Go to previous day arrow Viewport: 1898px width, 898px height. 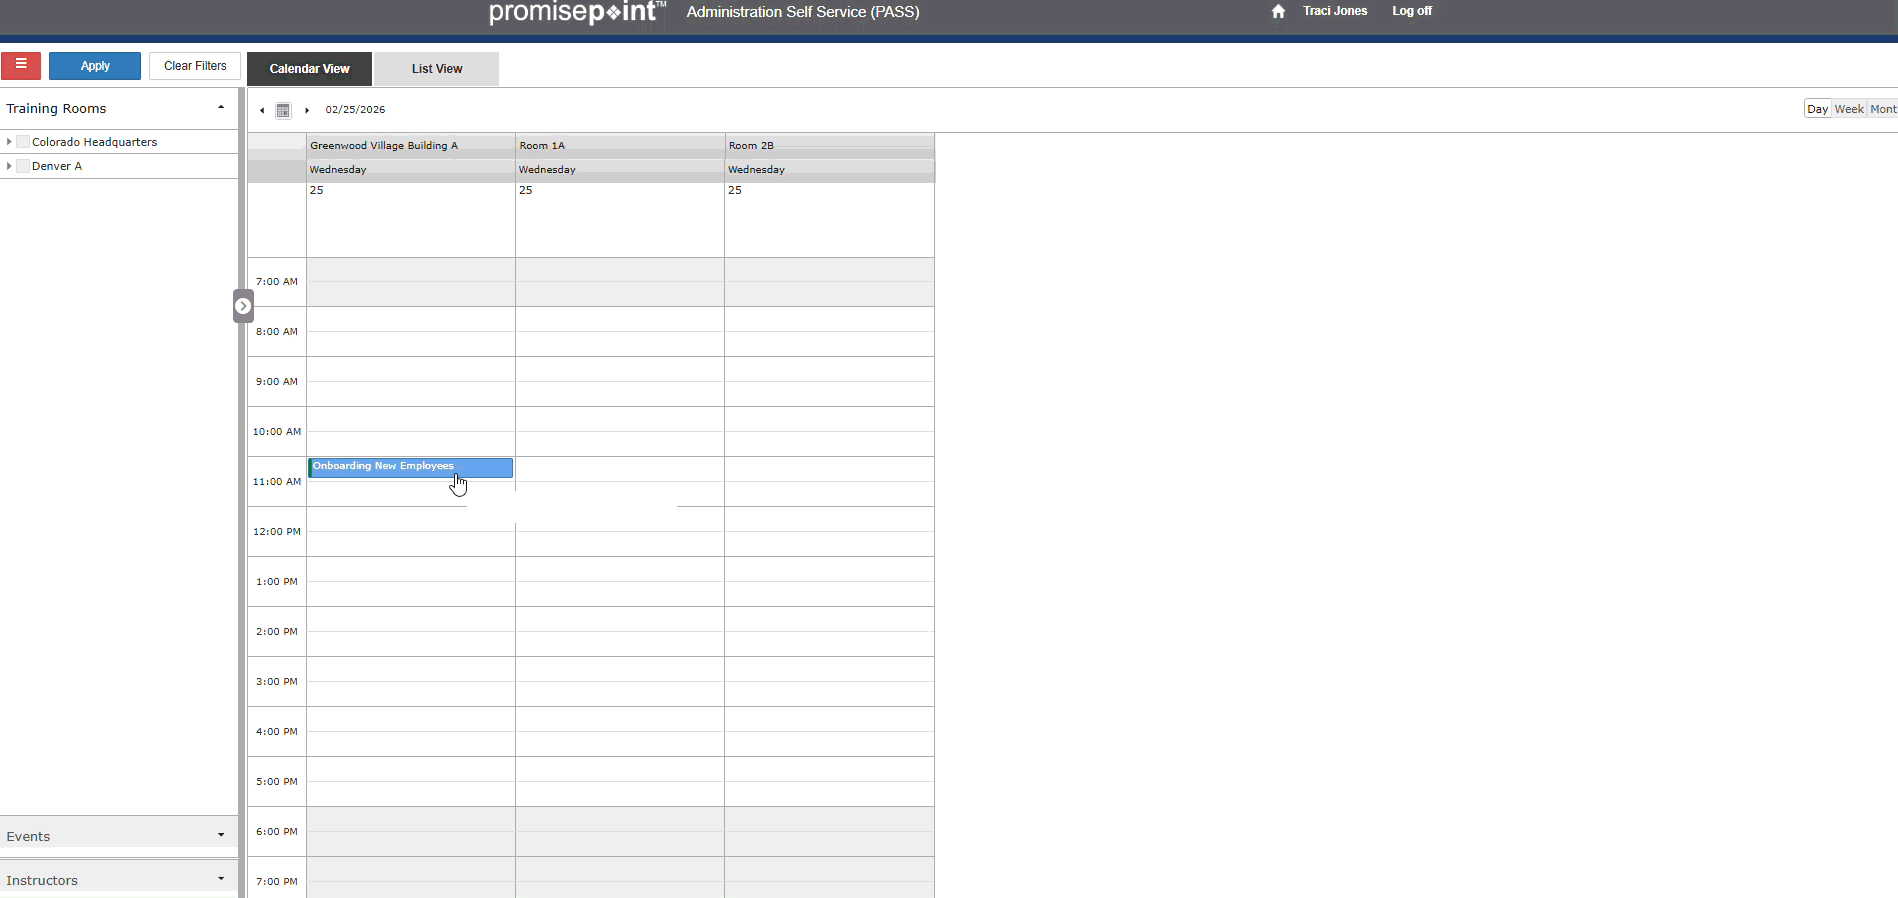[262, 110]
